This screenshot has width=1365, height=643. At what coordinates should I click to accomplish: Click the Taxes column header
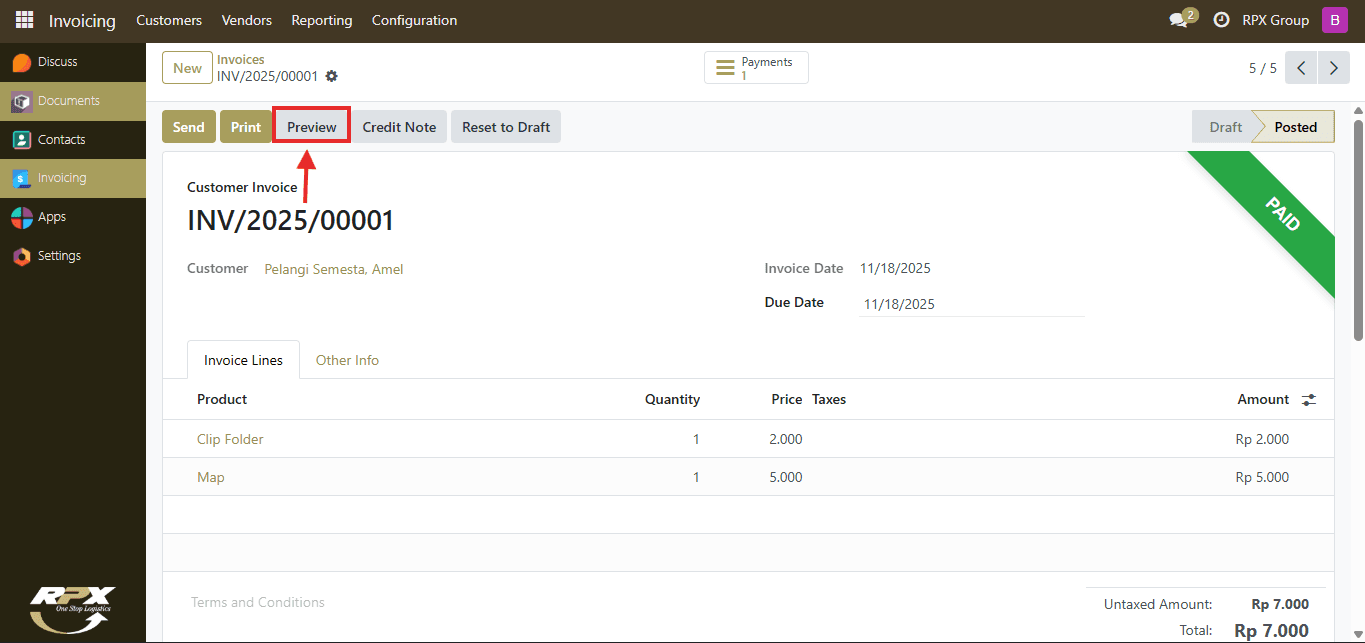[x=829, y=399]
